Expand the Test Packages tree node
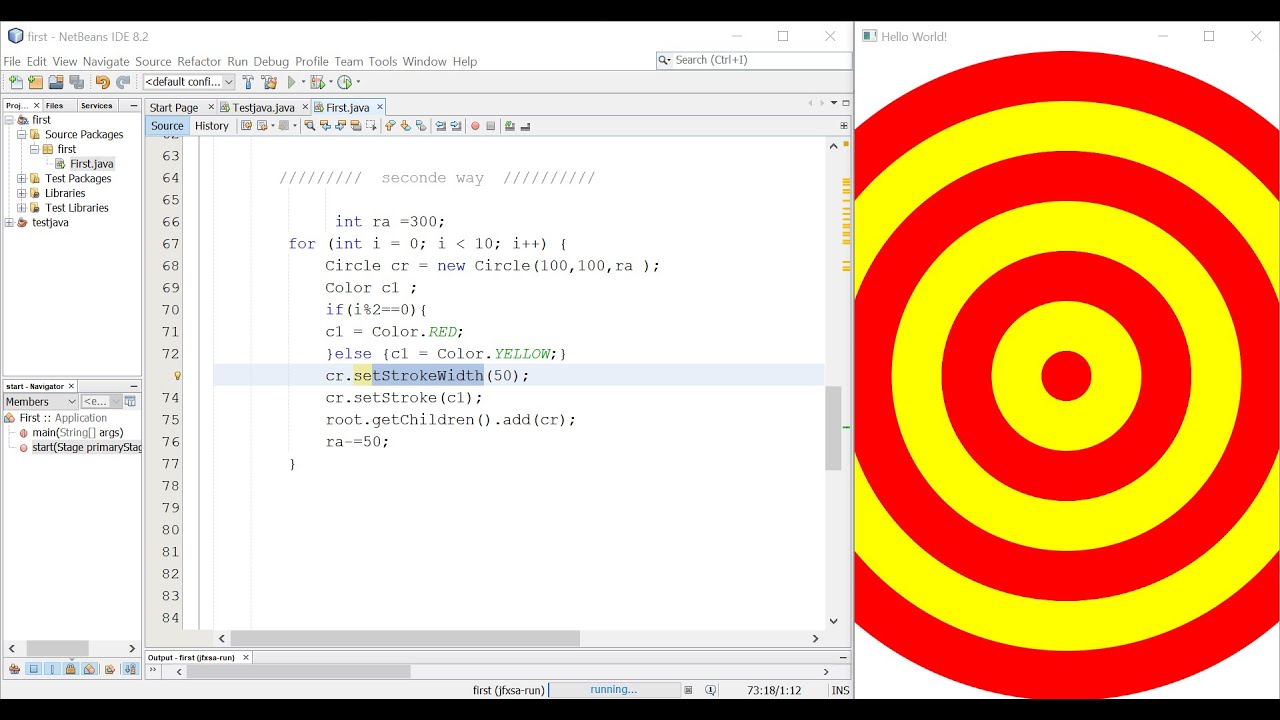The height and width of the screenshot is (720, 1280). point(21,178)
